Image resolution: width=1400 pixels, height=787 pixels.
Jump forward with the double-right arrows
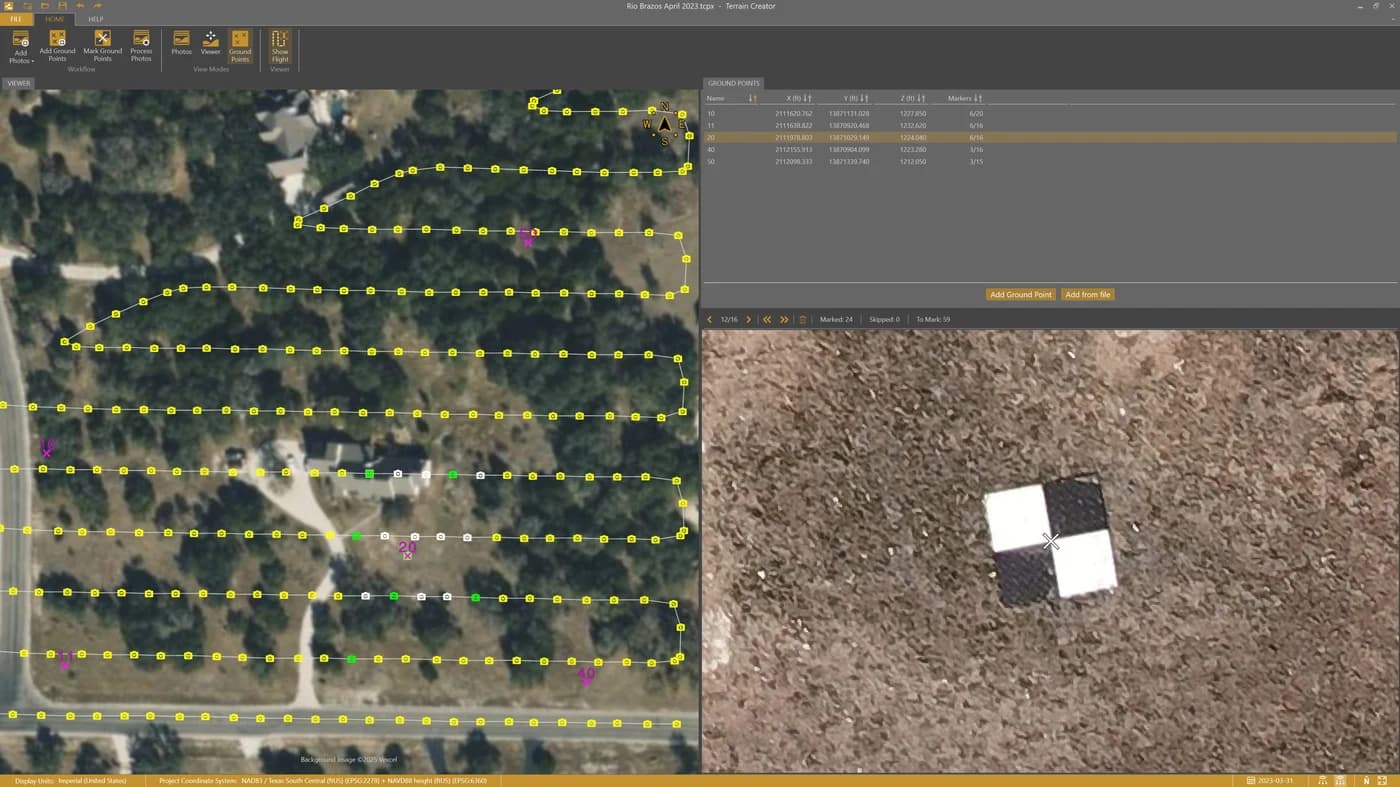784,320
